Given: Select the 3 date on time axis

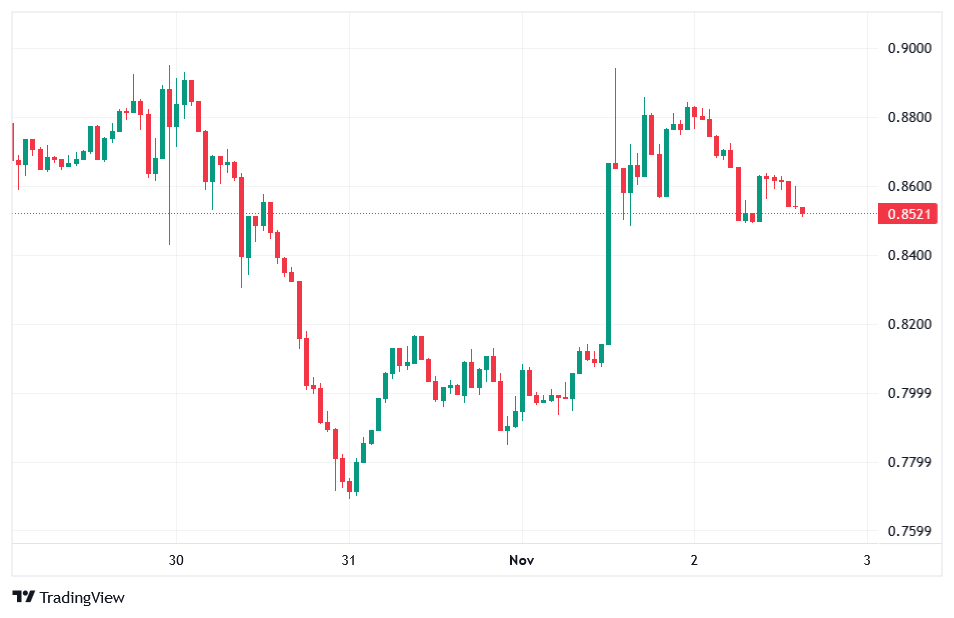Looking at the screenshot, I should pyautogui.click(x=866, y=560).
